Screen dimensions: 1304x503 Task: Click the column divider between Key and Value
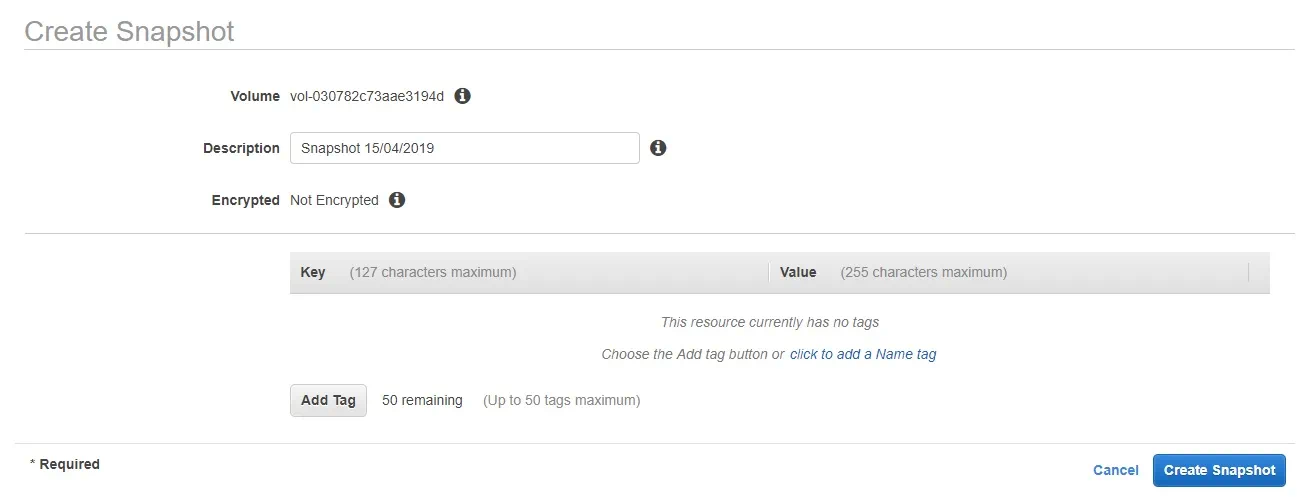tap(768, 272)
